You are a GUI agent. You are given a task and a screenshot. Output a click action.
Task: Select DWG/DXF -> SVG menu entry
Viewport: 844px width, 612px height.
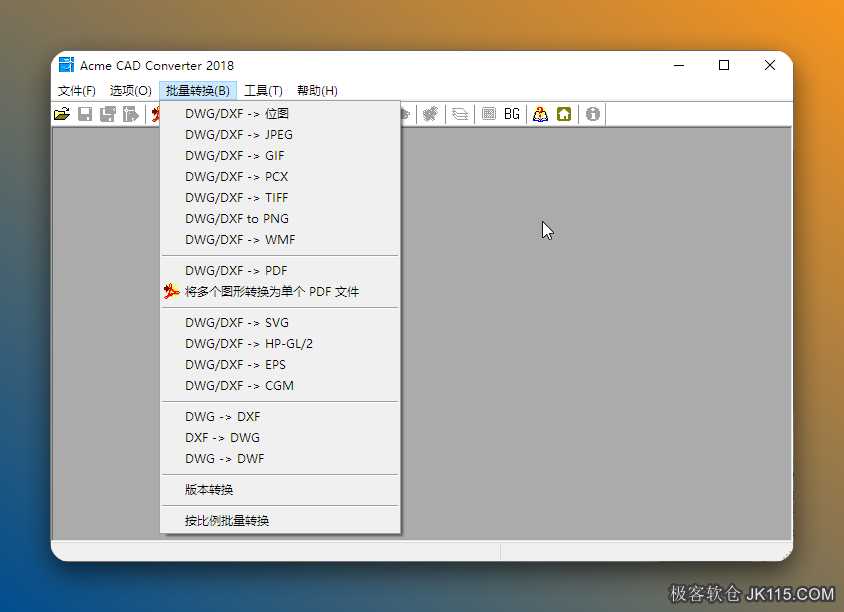point(280,322)
